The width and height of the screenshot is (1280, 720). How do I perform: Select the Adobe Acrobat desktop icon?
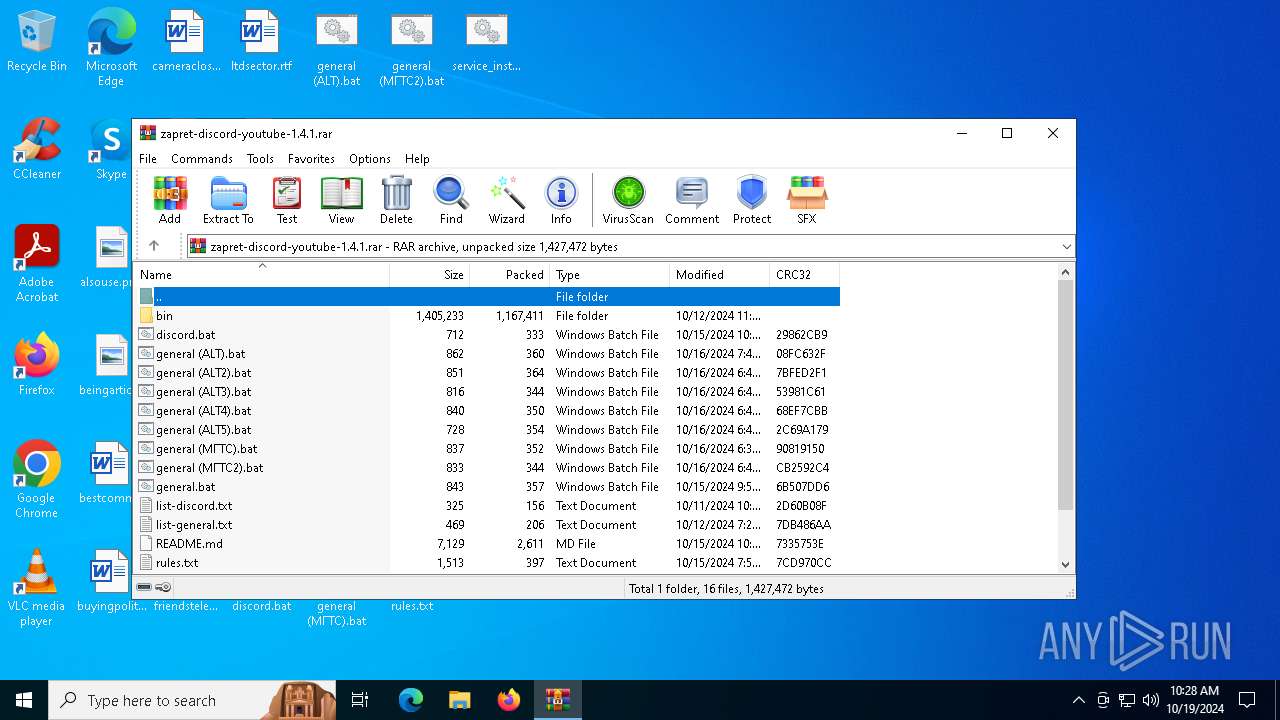click(x=37, y=264)
